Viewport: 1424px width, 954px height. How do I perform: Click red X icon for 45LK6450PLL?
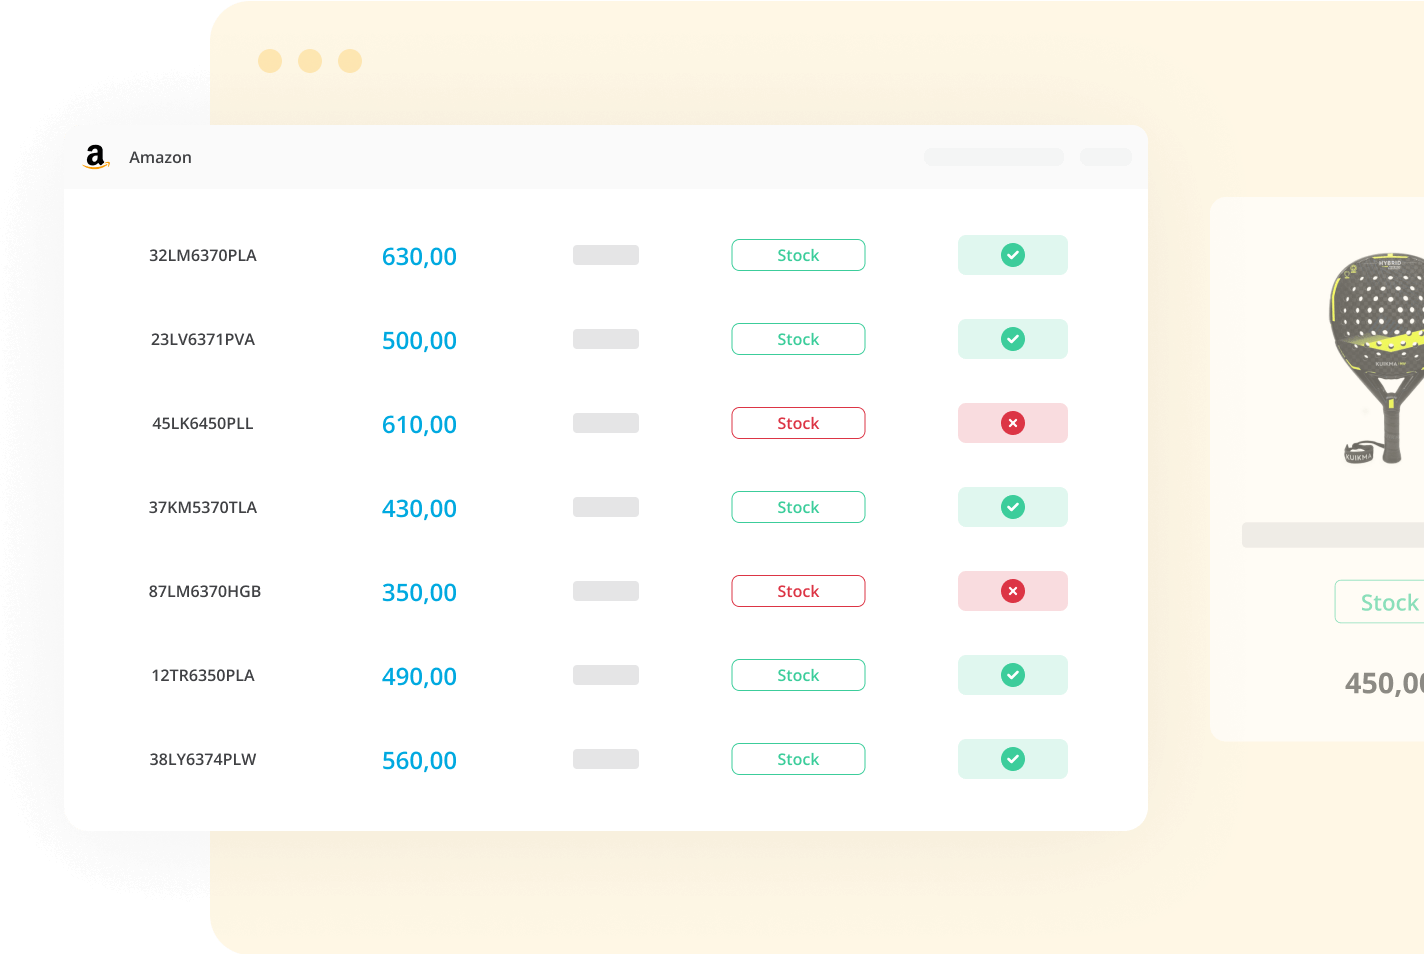[1013, 423]
